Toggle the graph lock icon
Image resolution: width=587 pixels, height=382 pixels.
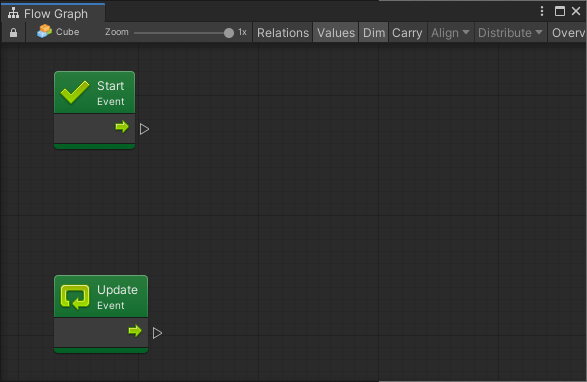click(x=13, y=33)
